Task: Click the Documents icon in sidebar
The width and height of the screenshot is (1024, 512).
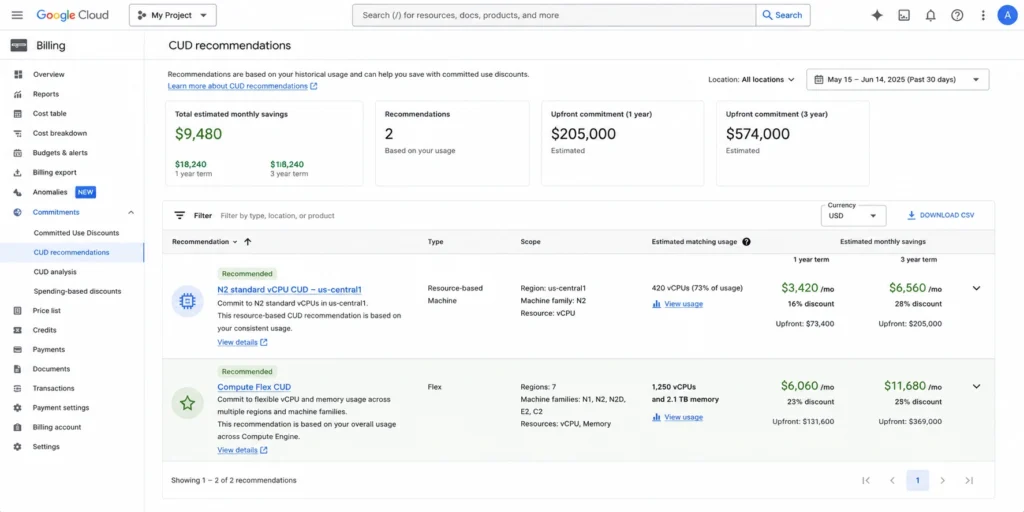Action: (x=18, y=369)
